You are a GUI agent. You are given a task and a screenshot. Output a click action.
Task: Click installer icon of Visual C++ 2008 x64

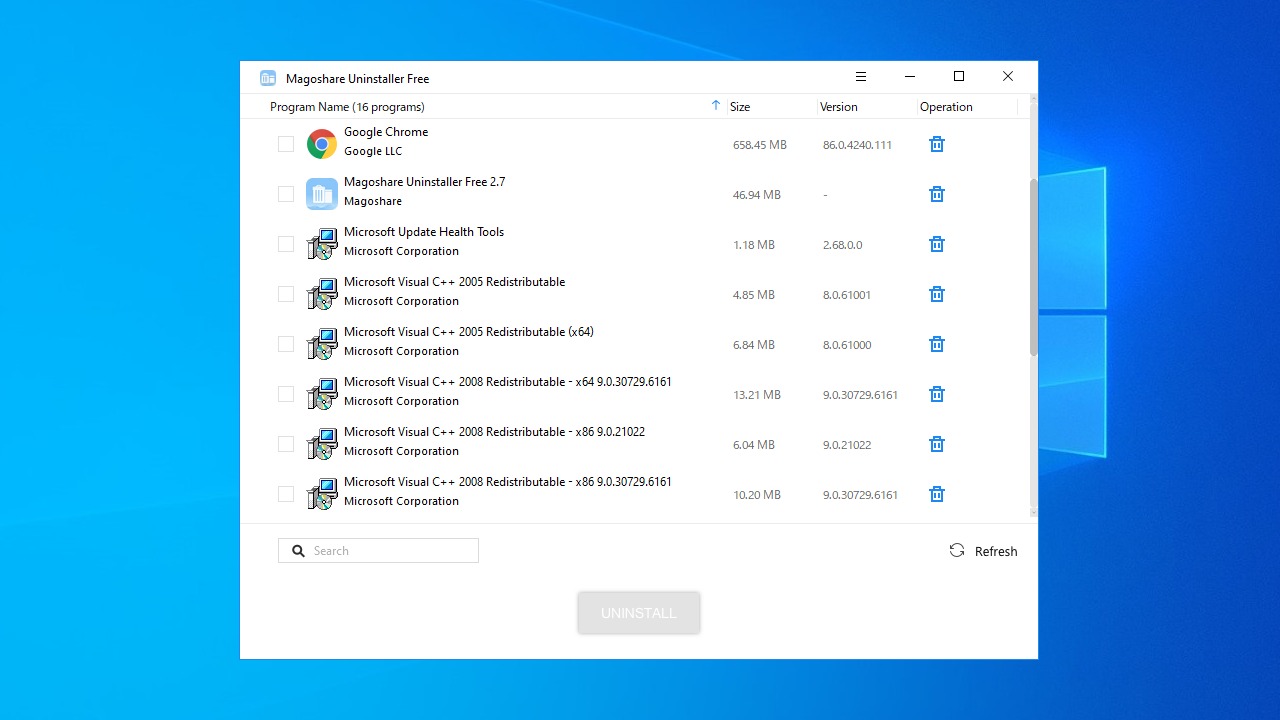coord(322,394)
